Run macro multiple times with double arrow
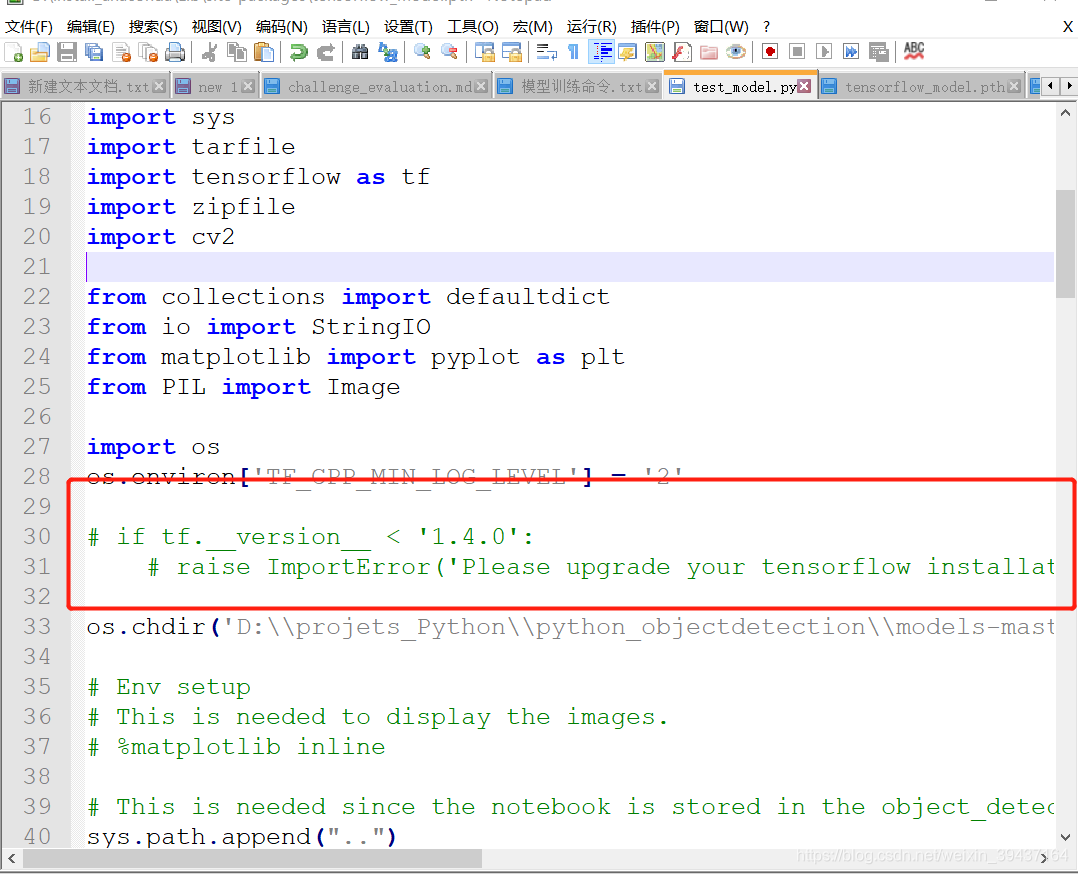Image resolution: width=1078 pixels, height=874 pixels. (851, 52)
